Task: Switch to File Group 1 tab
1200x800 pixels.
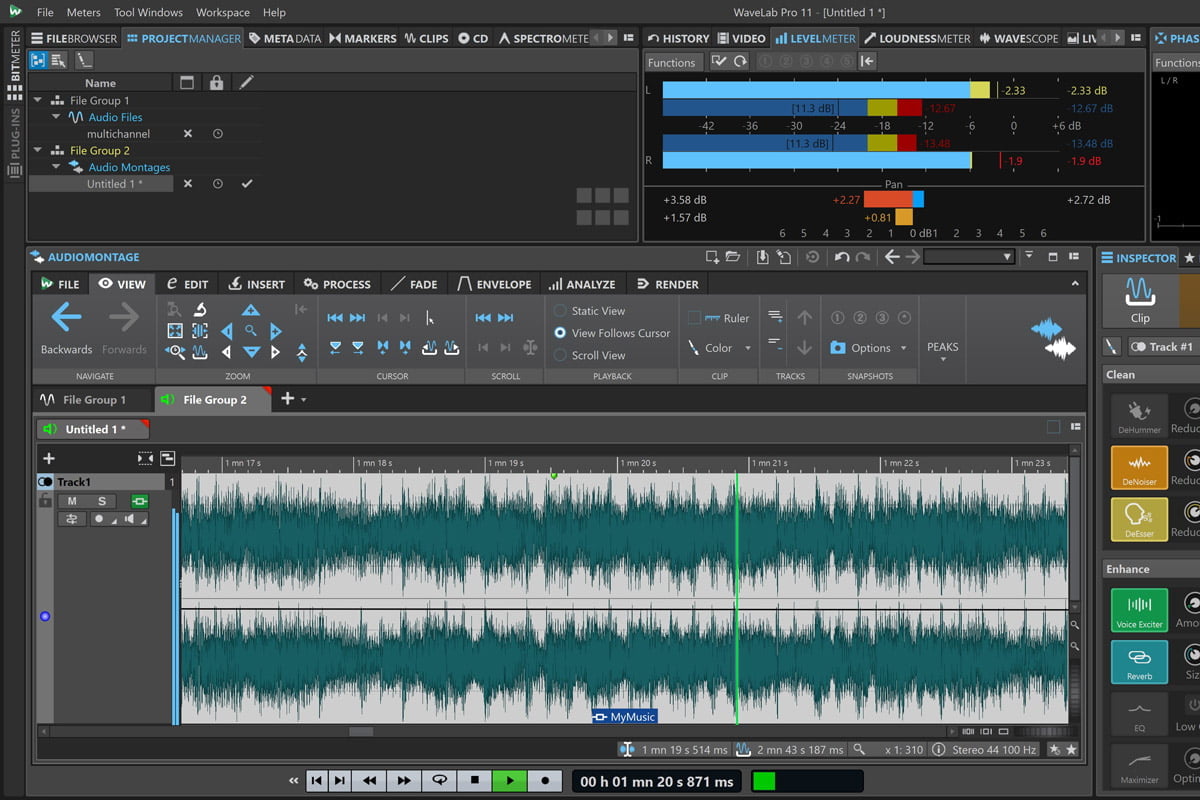Action: (x=93, y=400)
